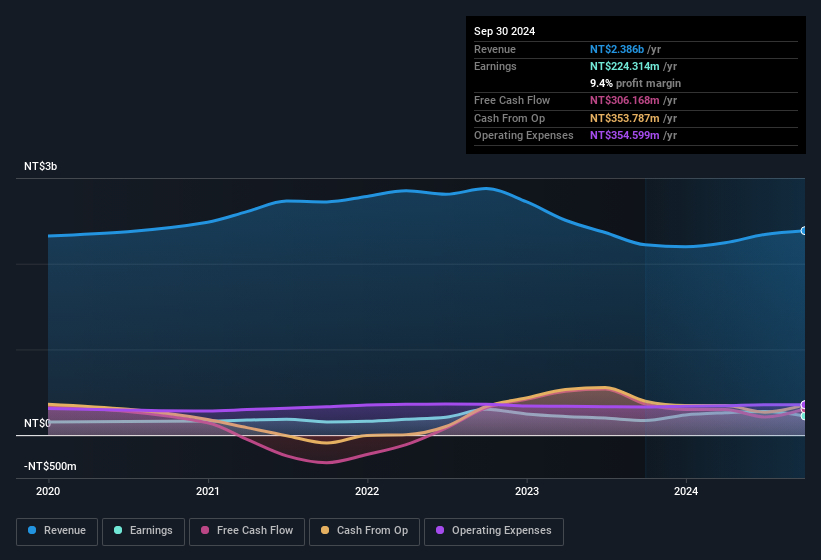Click the Sep 30 2024 tooltip date
821x560 pixels.
click(x=505, y=31)
